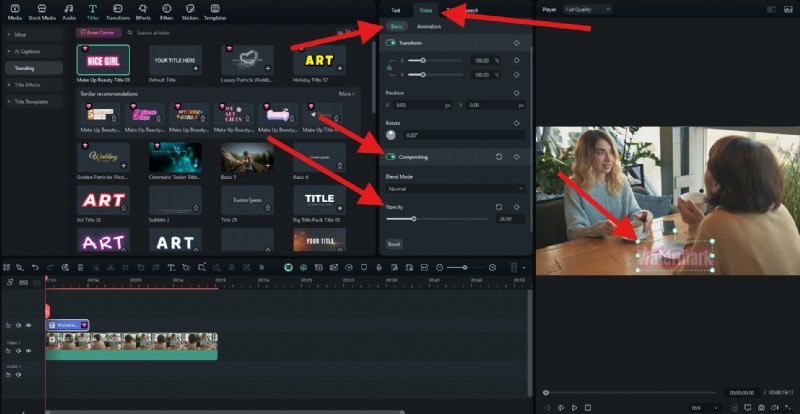
Task: Stop playback in the Player
Action: point(588,407)
